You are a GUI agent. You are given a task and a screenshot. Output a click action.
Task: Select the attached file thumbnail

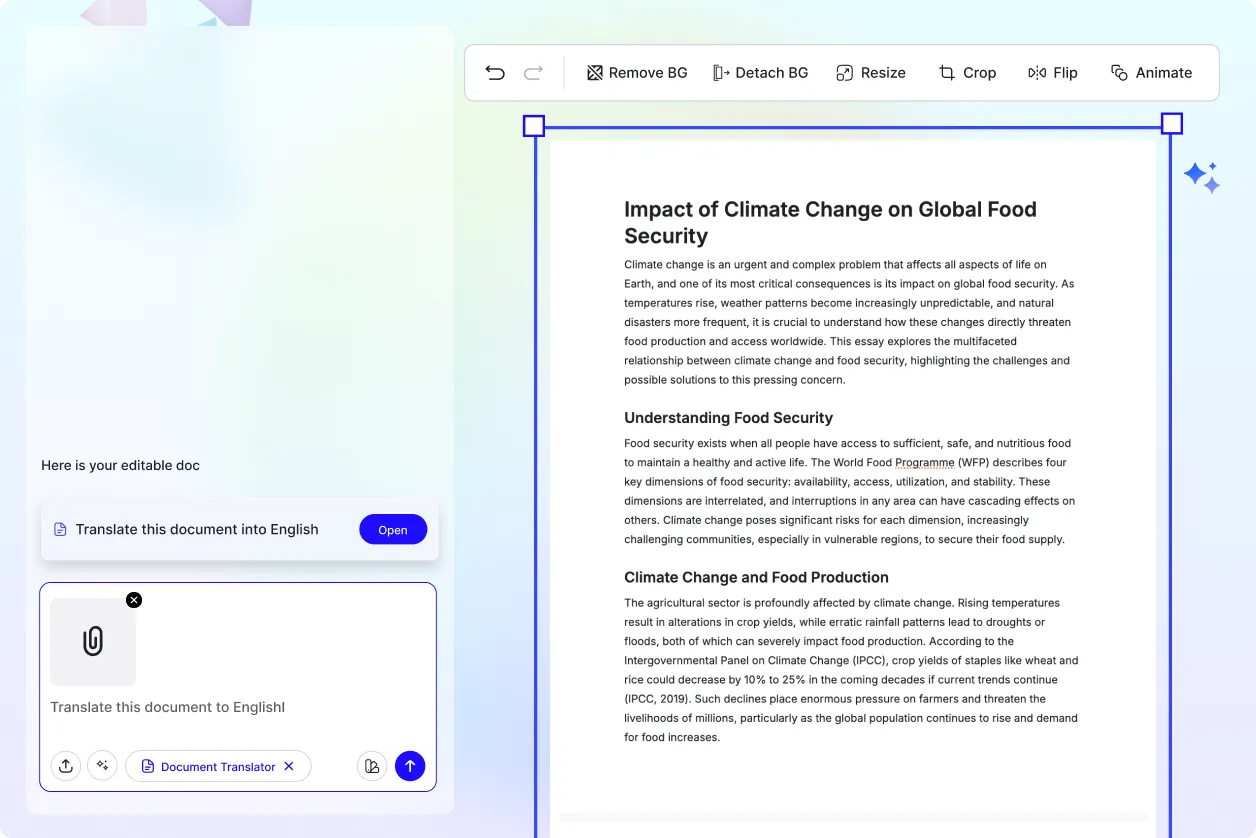coord(93,642)
